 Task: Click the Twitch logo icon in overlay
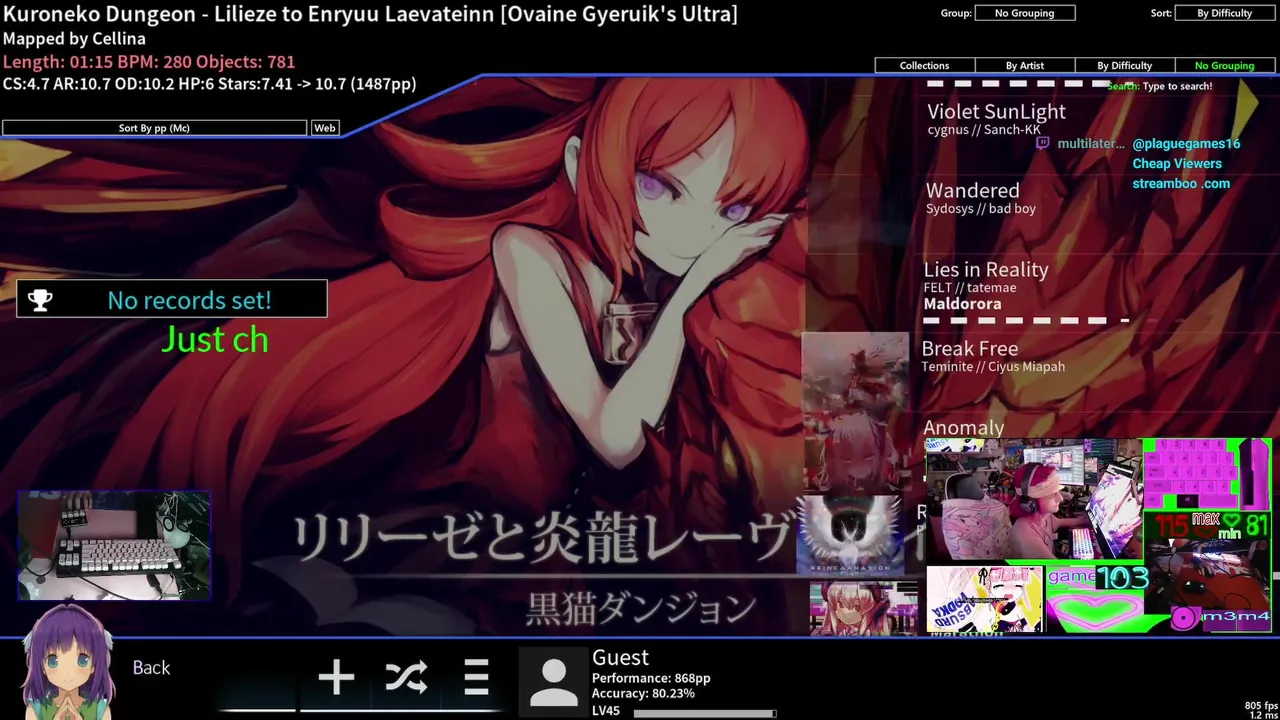1043,144
